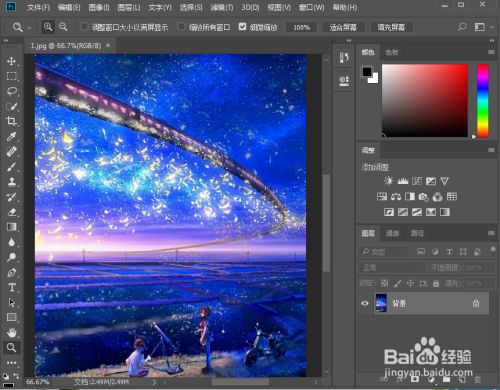Add a Color Lookup adjustment
The height and width of the screenshot is (390, 500).
point(452,197)
